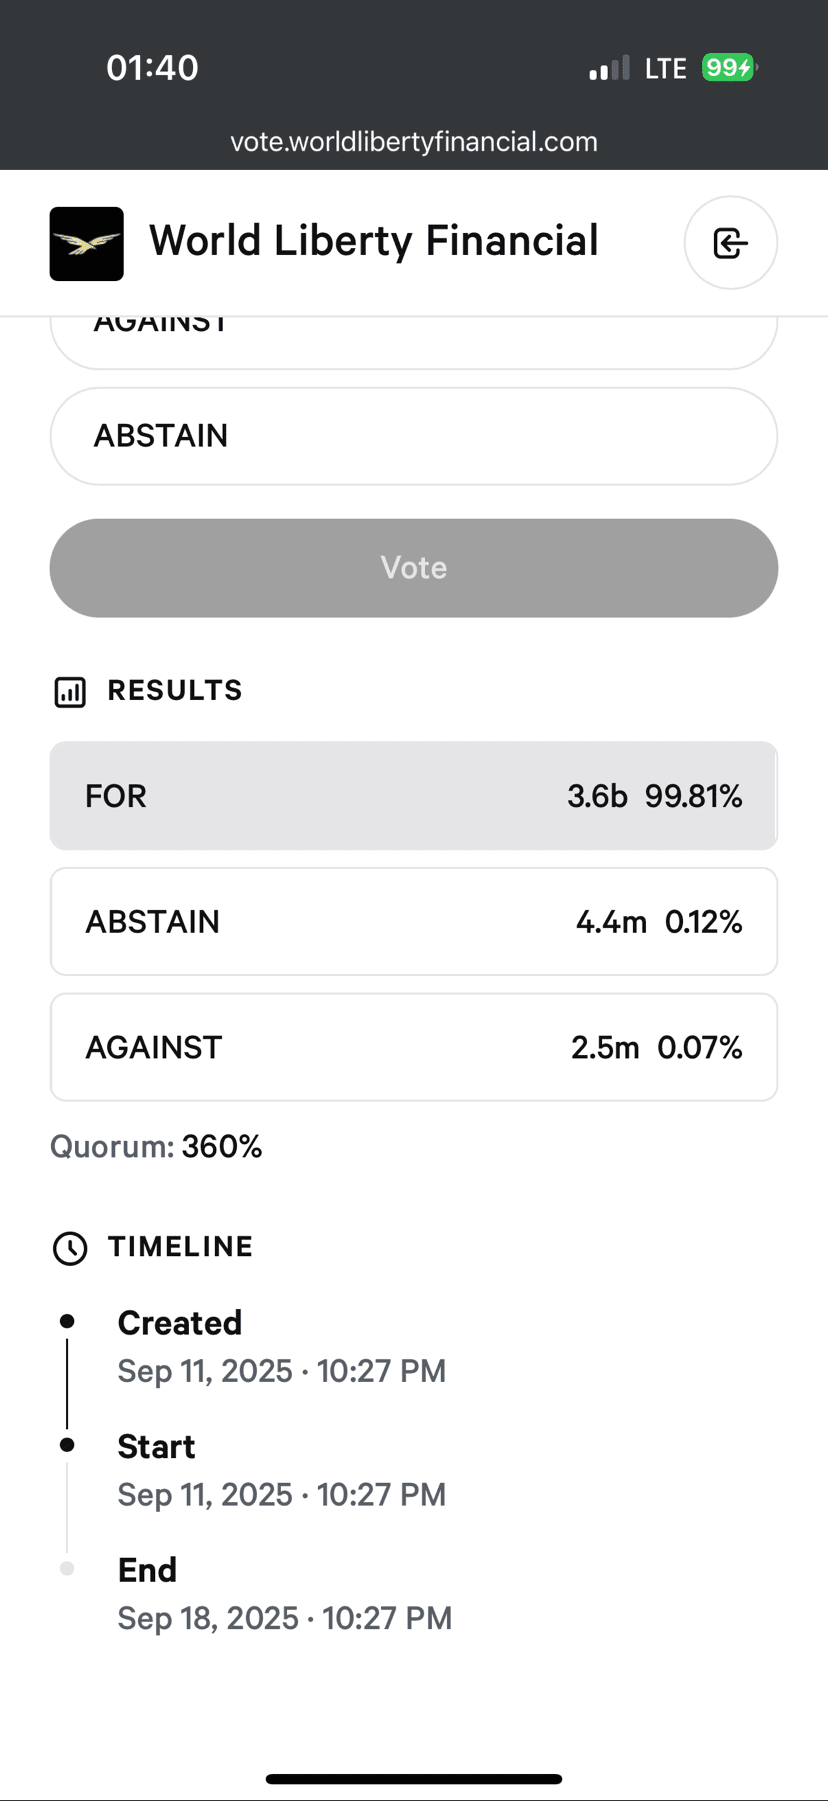Select the ABSTAIN voting option
828x1801 pixels.
[414, 436]
